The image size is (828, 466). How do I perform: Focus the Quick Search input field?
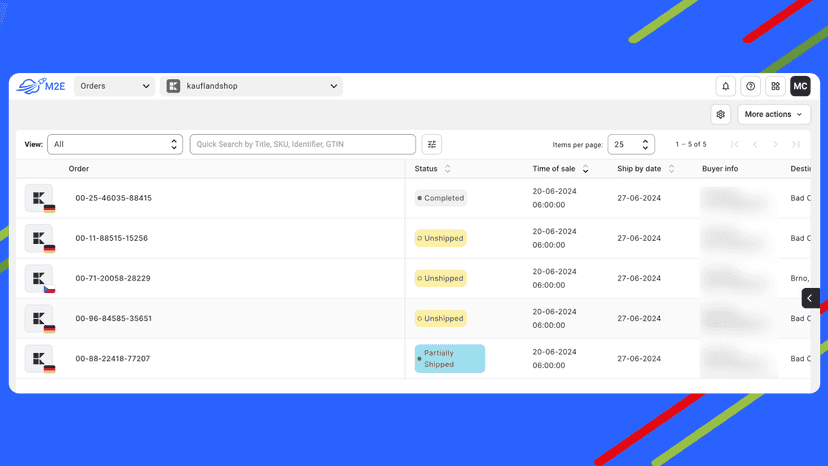click(x=303, y=144)
